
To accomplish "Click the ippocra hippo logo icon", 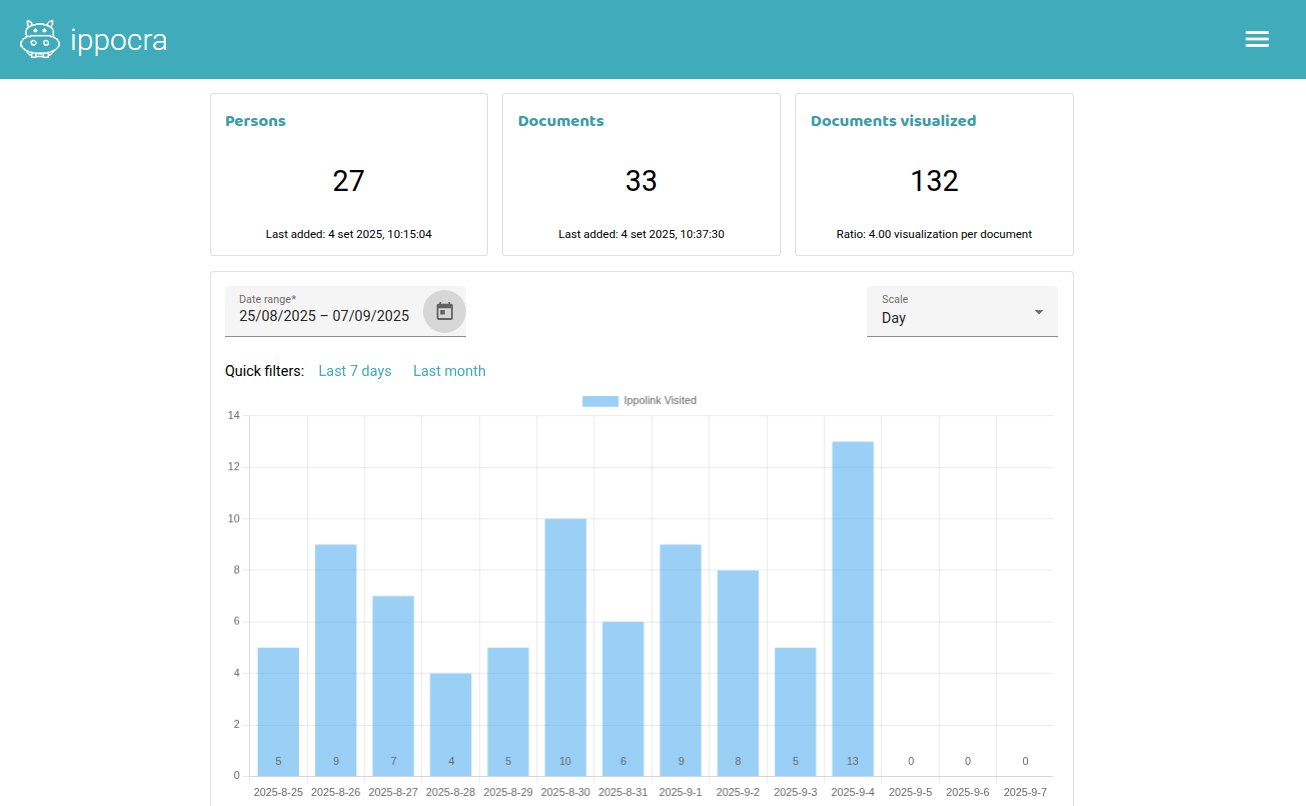I will [x=40, y=38].
